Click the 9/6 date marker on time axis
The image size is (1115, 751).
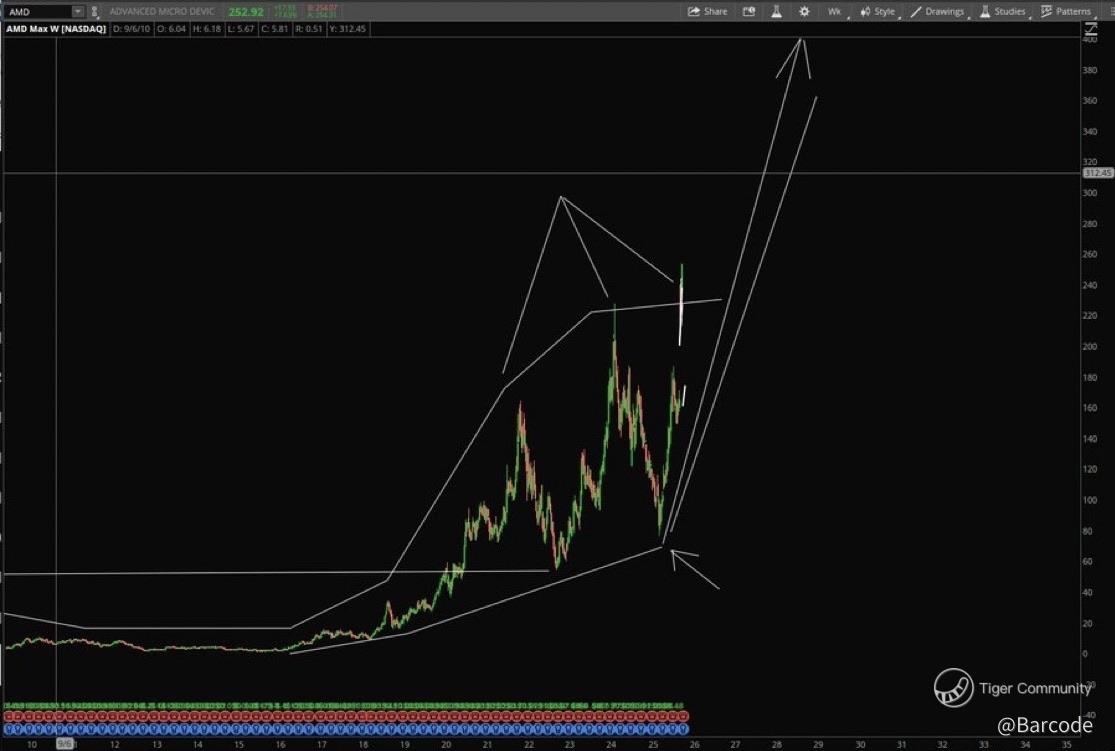tap(65, 743)
